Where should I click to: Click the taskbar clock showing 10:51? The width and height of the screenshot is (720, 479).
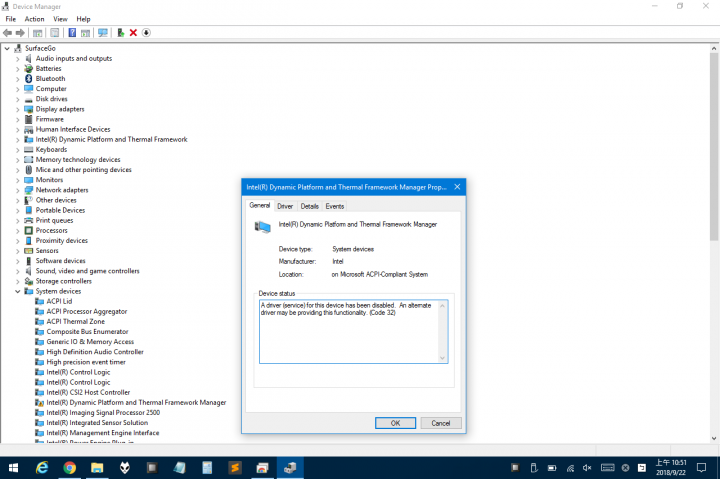pyautogui.click(x=671, y=468)
